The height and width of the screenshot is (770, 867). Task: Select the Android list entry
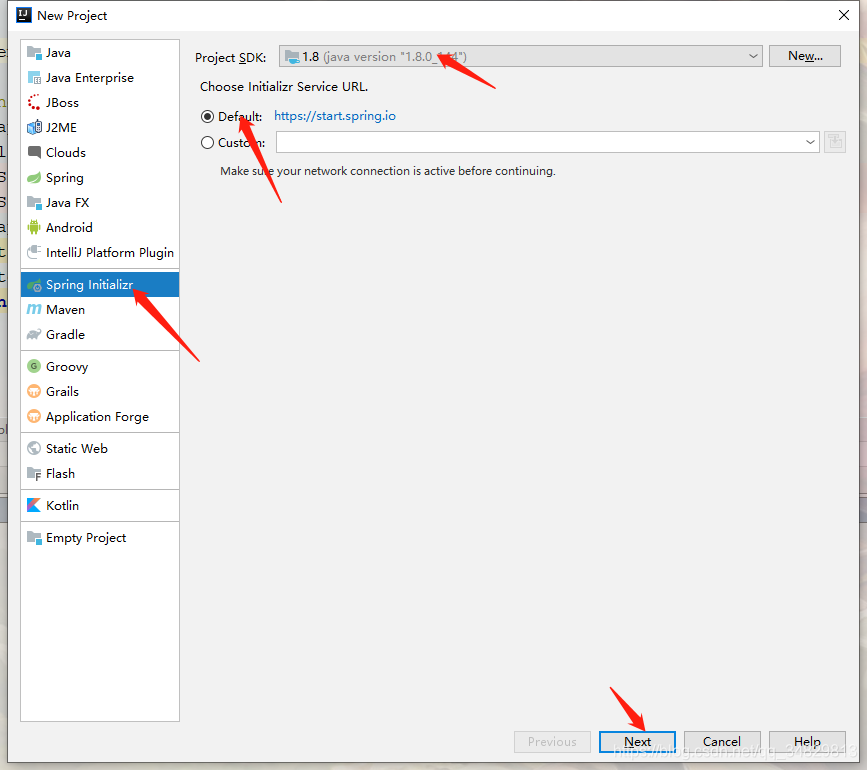point(100,227)
